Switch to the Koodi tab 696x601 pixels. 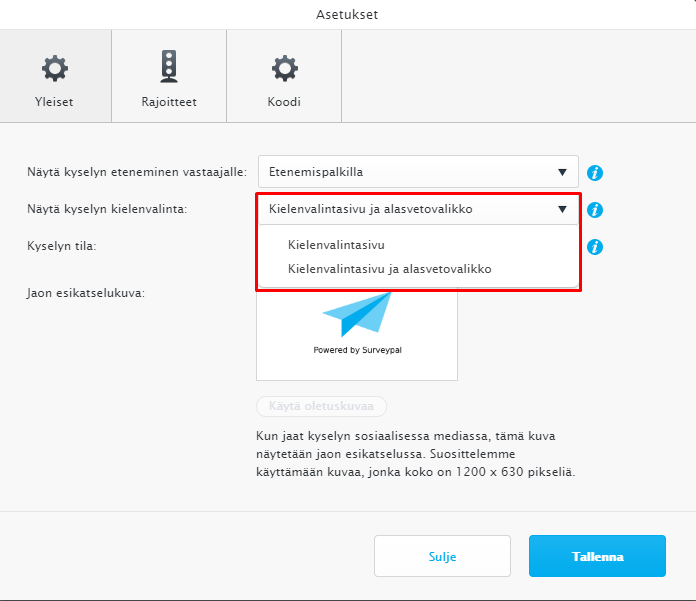pyautogui.click(x=284, y=76)
